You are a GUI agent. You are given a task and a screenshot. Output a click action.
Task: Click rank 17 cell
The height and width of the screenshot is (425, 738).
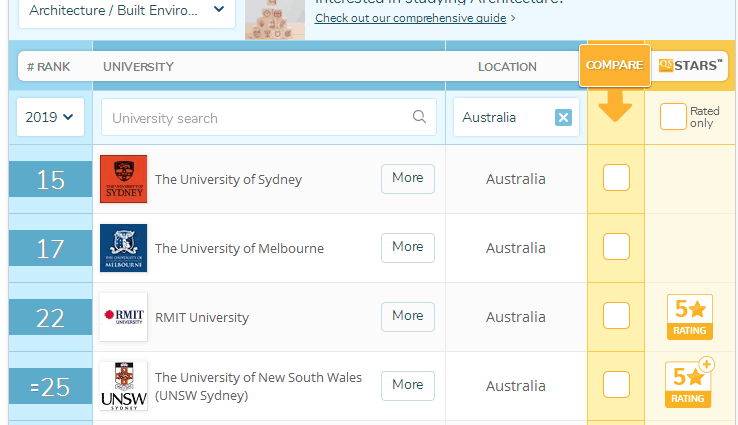click(x=50, y=249)
